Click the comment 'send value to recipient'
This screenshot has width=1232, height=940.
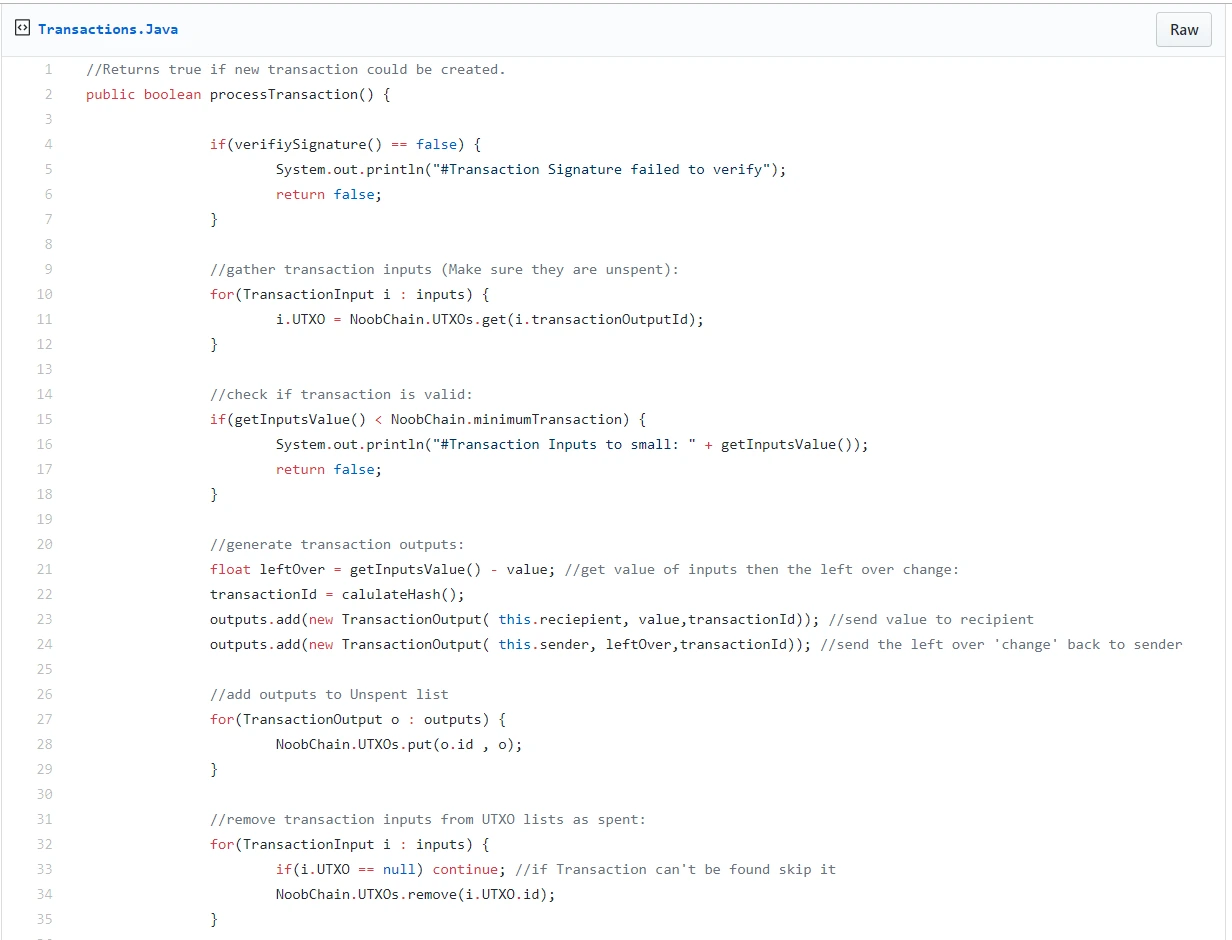pyautogui.click(x=931, y=619)
